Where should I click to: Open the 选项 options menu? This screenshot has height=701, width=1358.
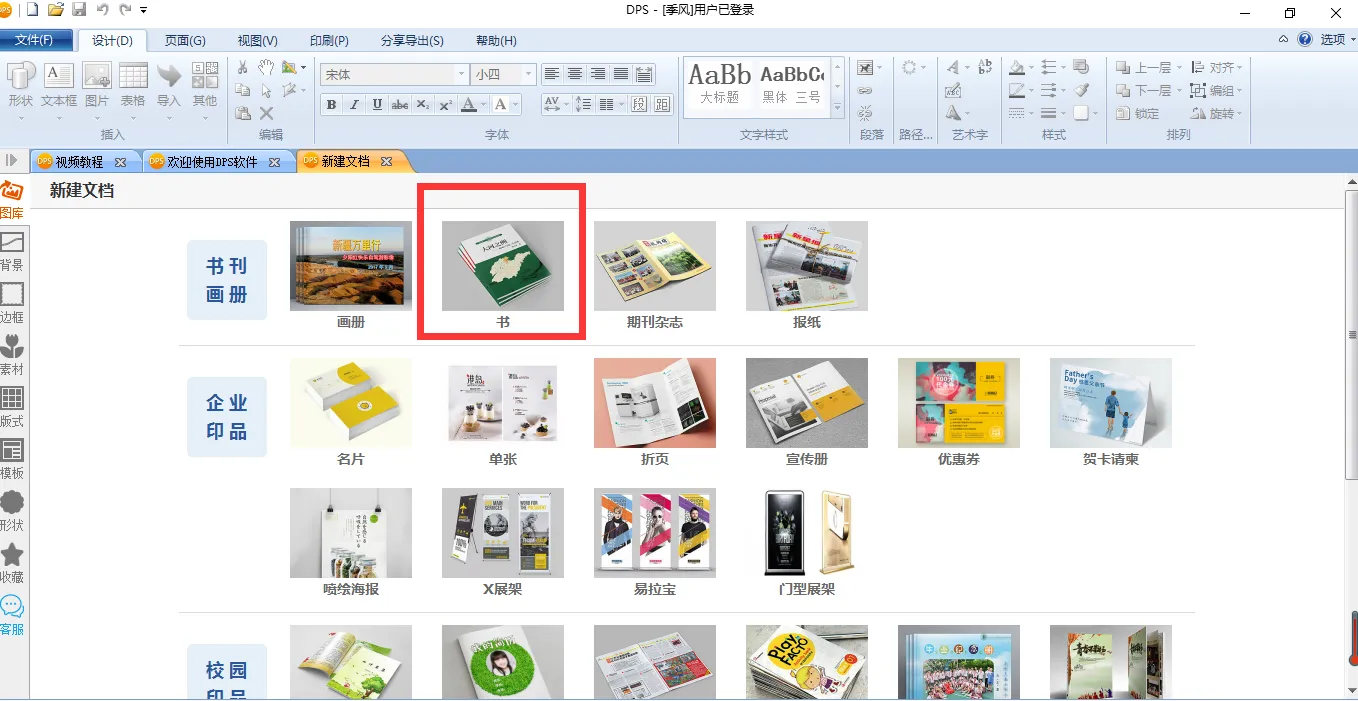tap(1337, 40)
